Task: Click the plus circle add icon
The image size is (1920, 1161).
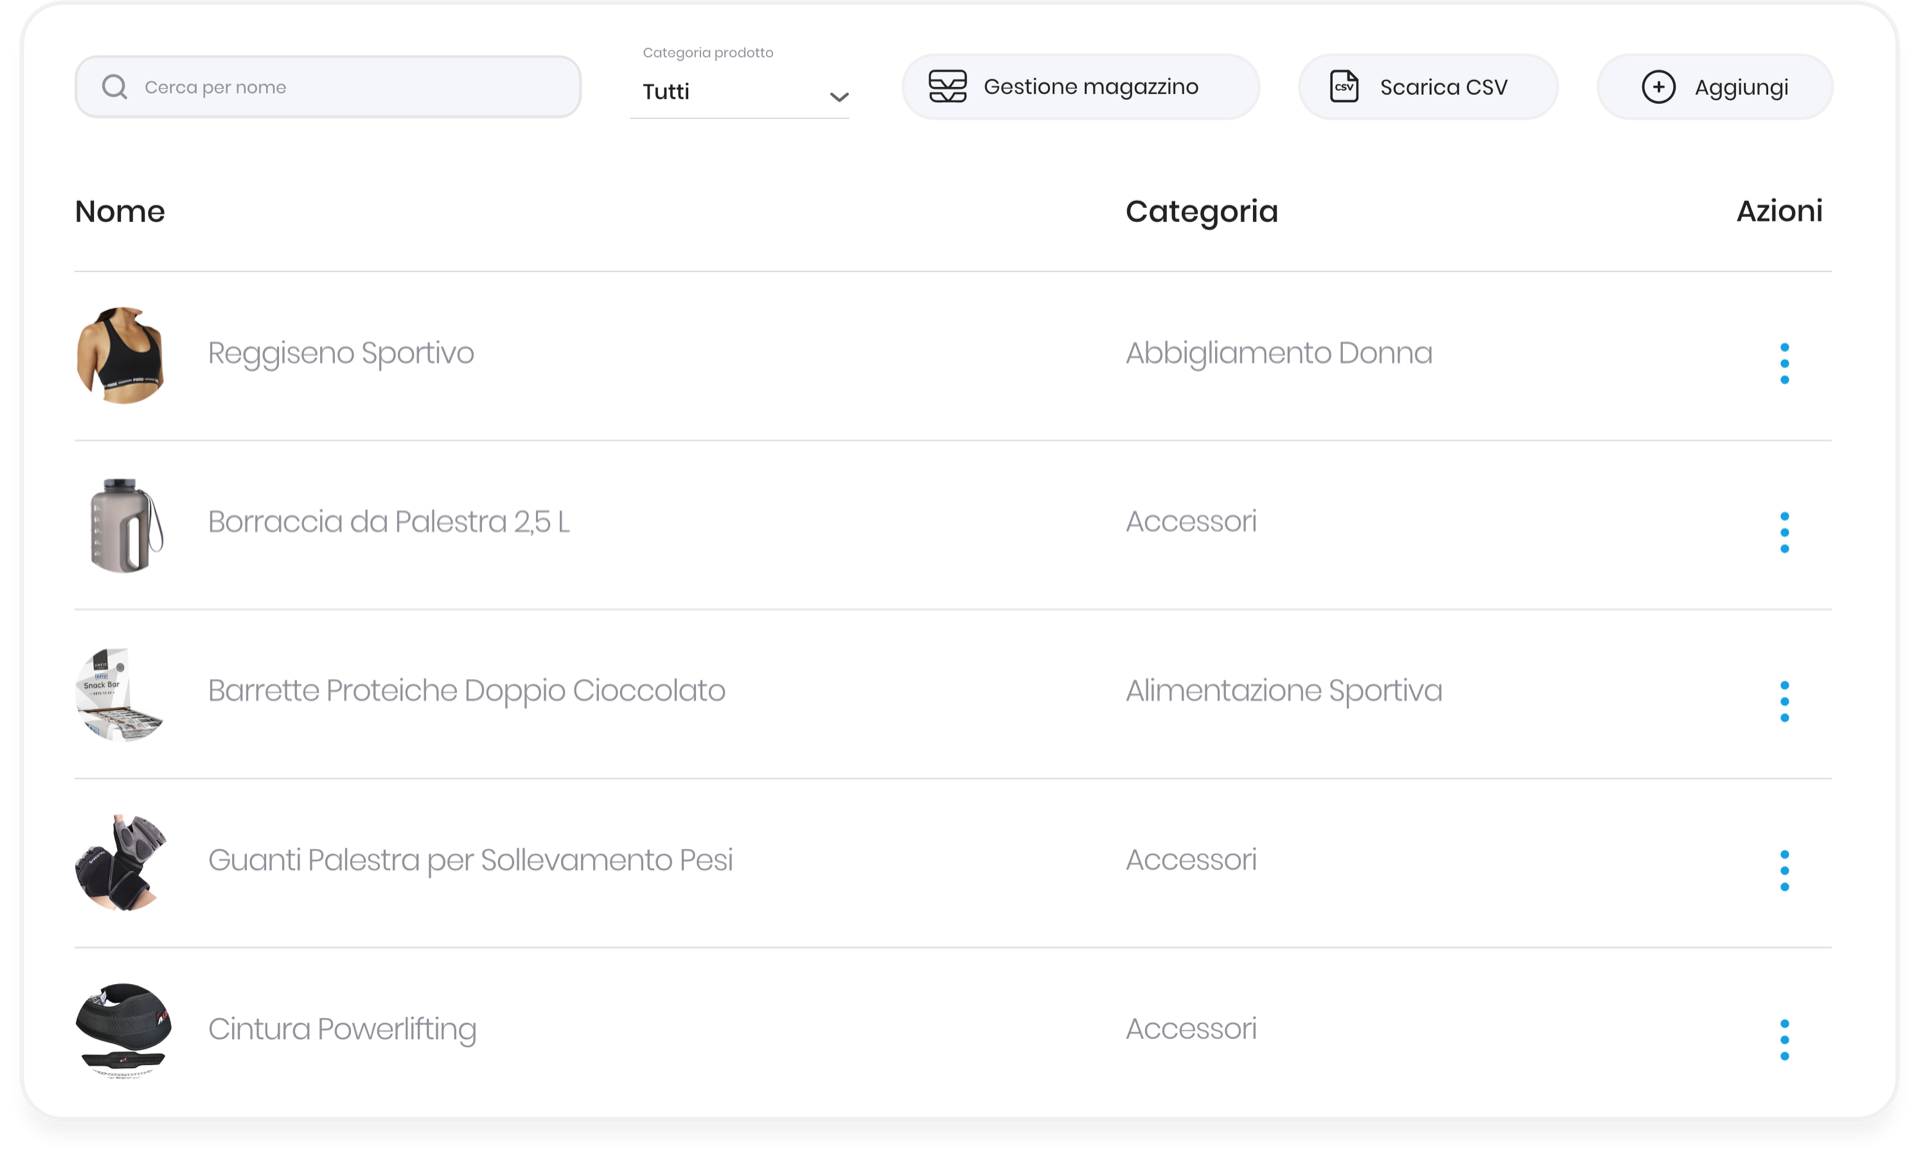Action: pos(1658,87)
